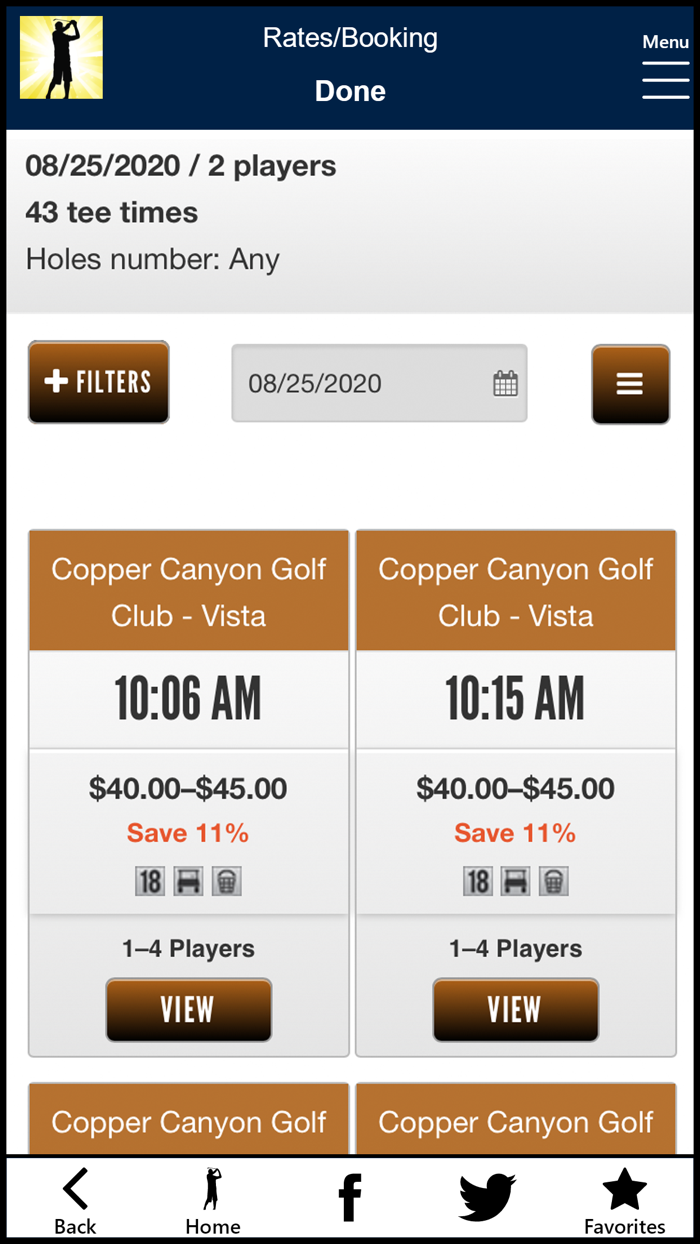Screen dimensions: 700x1244
Task: Select the Rates/Booking header title
Action: pos(349,38)
